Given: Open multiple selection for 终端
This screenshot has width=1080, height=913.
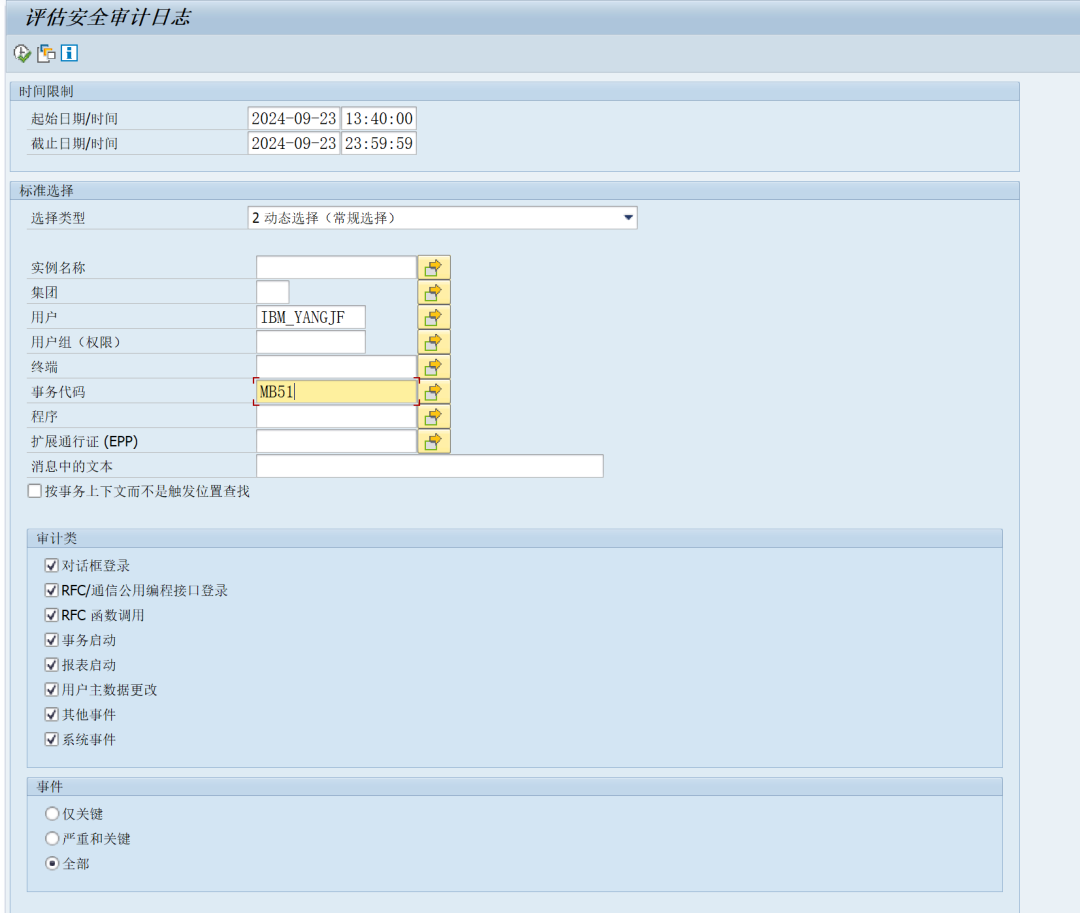Looking at the screenshot, I should pos(434,367).
